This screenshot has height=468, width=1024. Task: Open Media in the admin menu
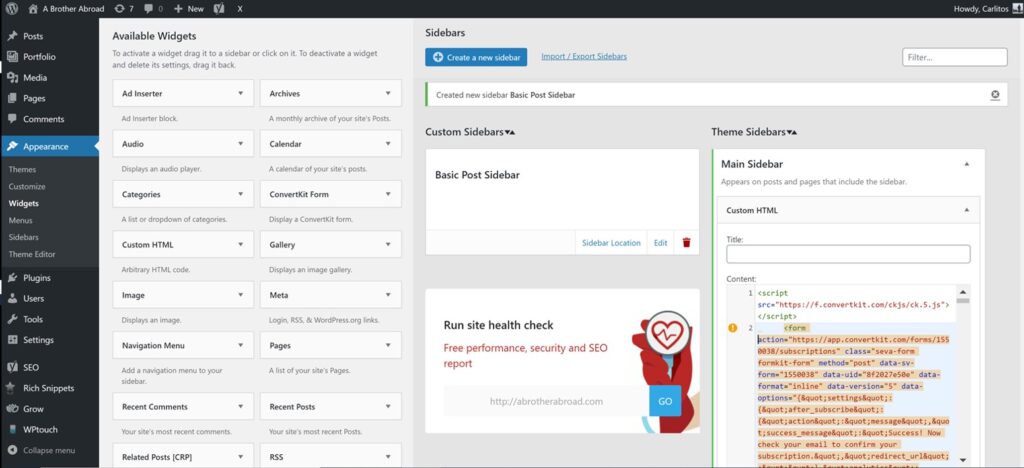(35, 78)
